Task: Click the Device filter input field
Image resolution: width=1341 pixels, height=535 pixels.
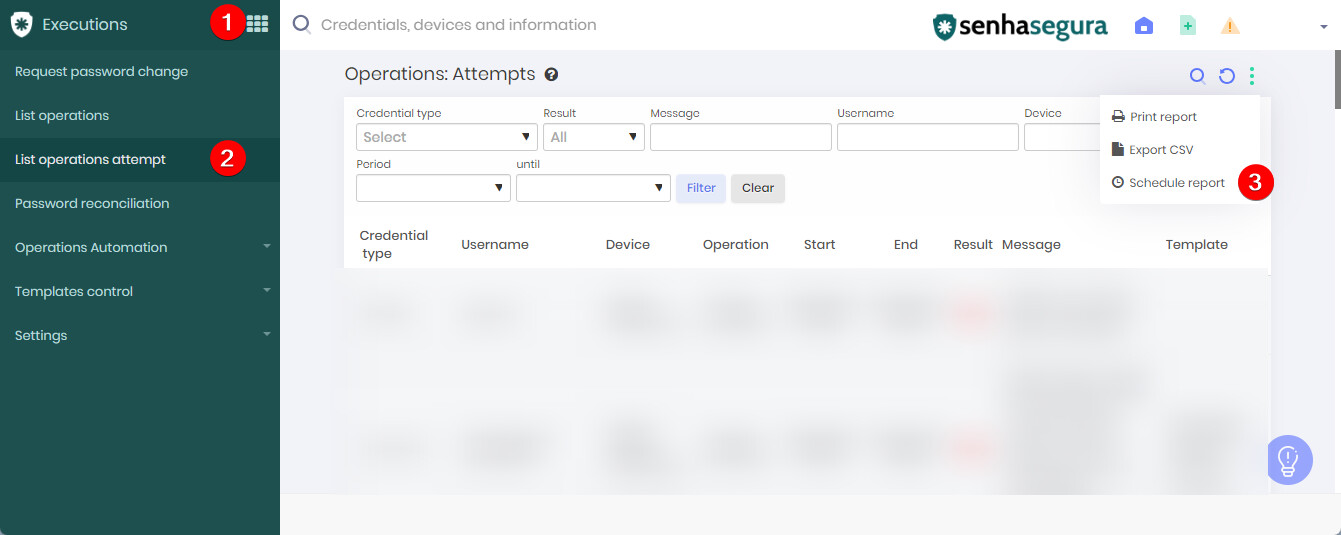Action: click(x=1062, y=137)
